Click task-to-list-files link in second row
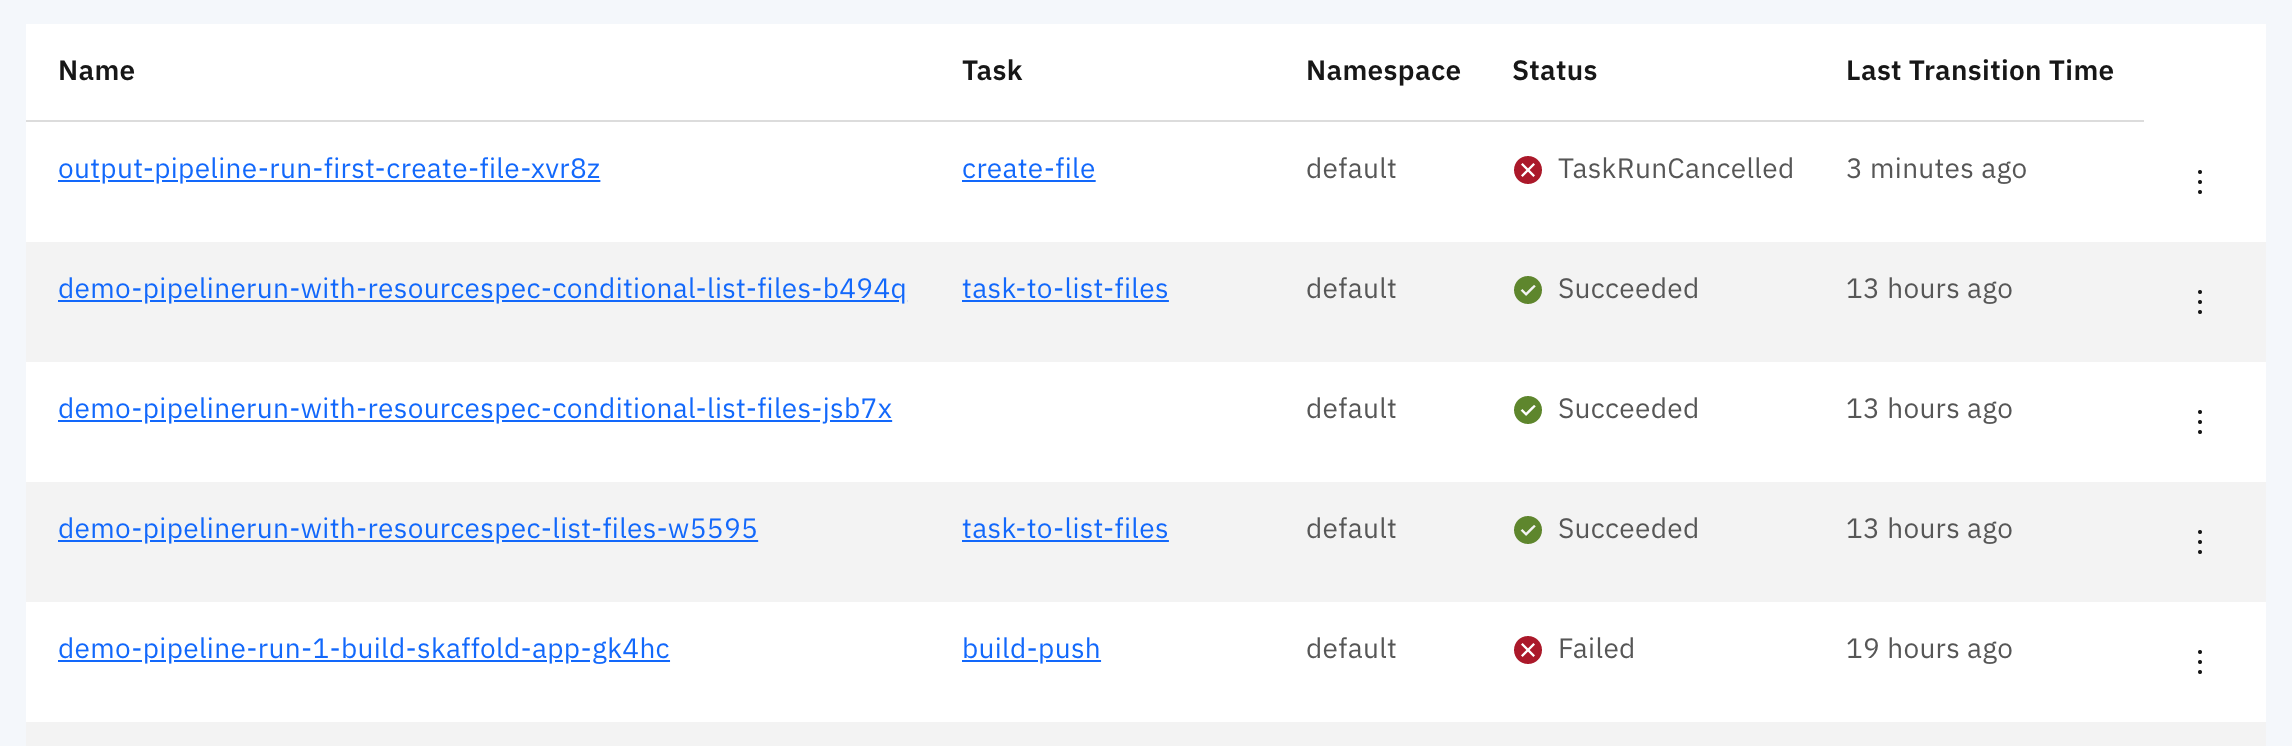This screenshot has height=746, width=2292. pos(1065,289)
